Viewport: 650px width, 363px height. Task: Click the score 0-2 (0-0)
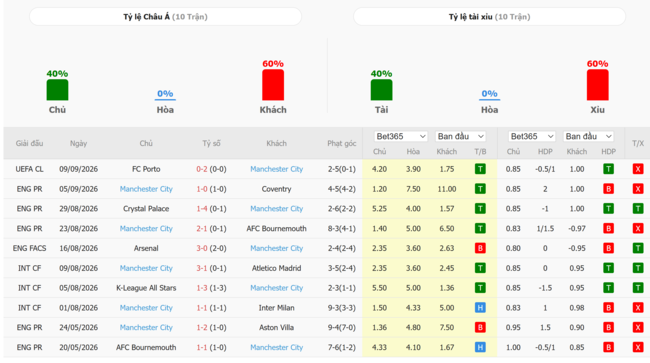211,169
